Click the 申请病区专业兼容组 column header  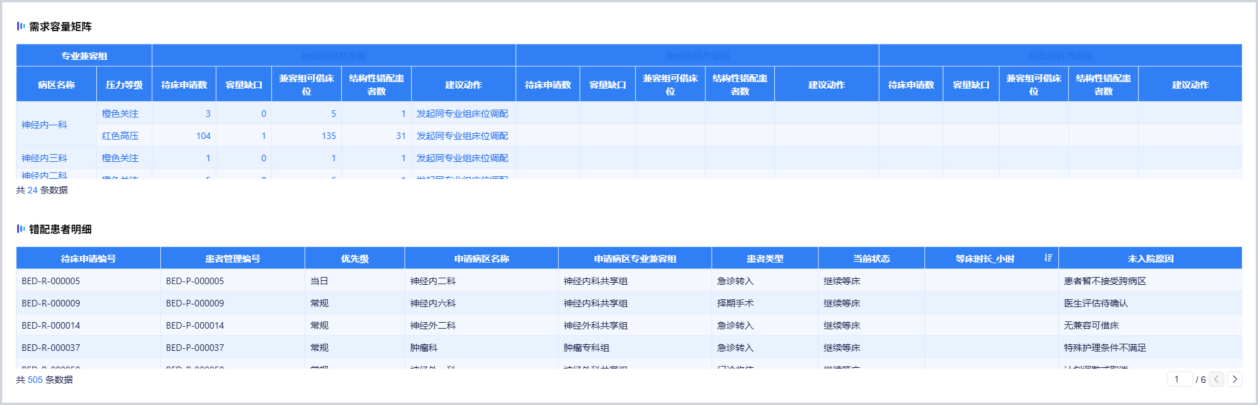point(635,258)
